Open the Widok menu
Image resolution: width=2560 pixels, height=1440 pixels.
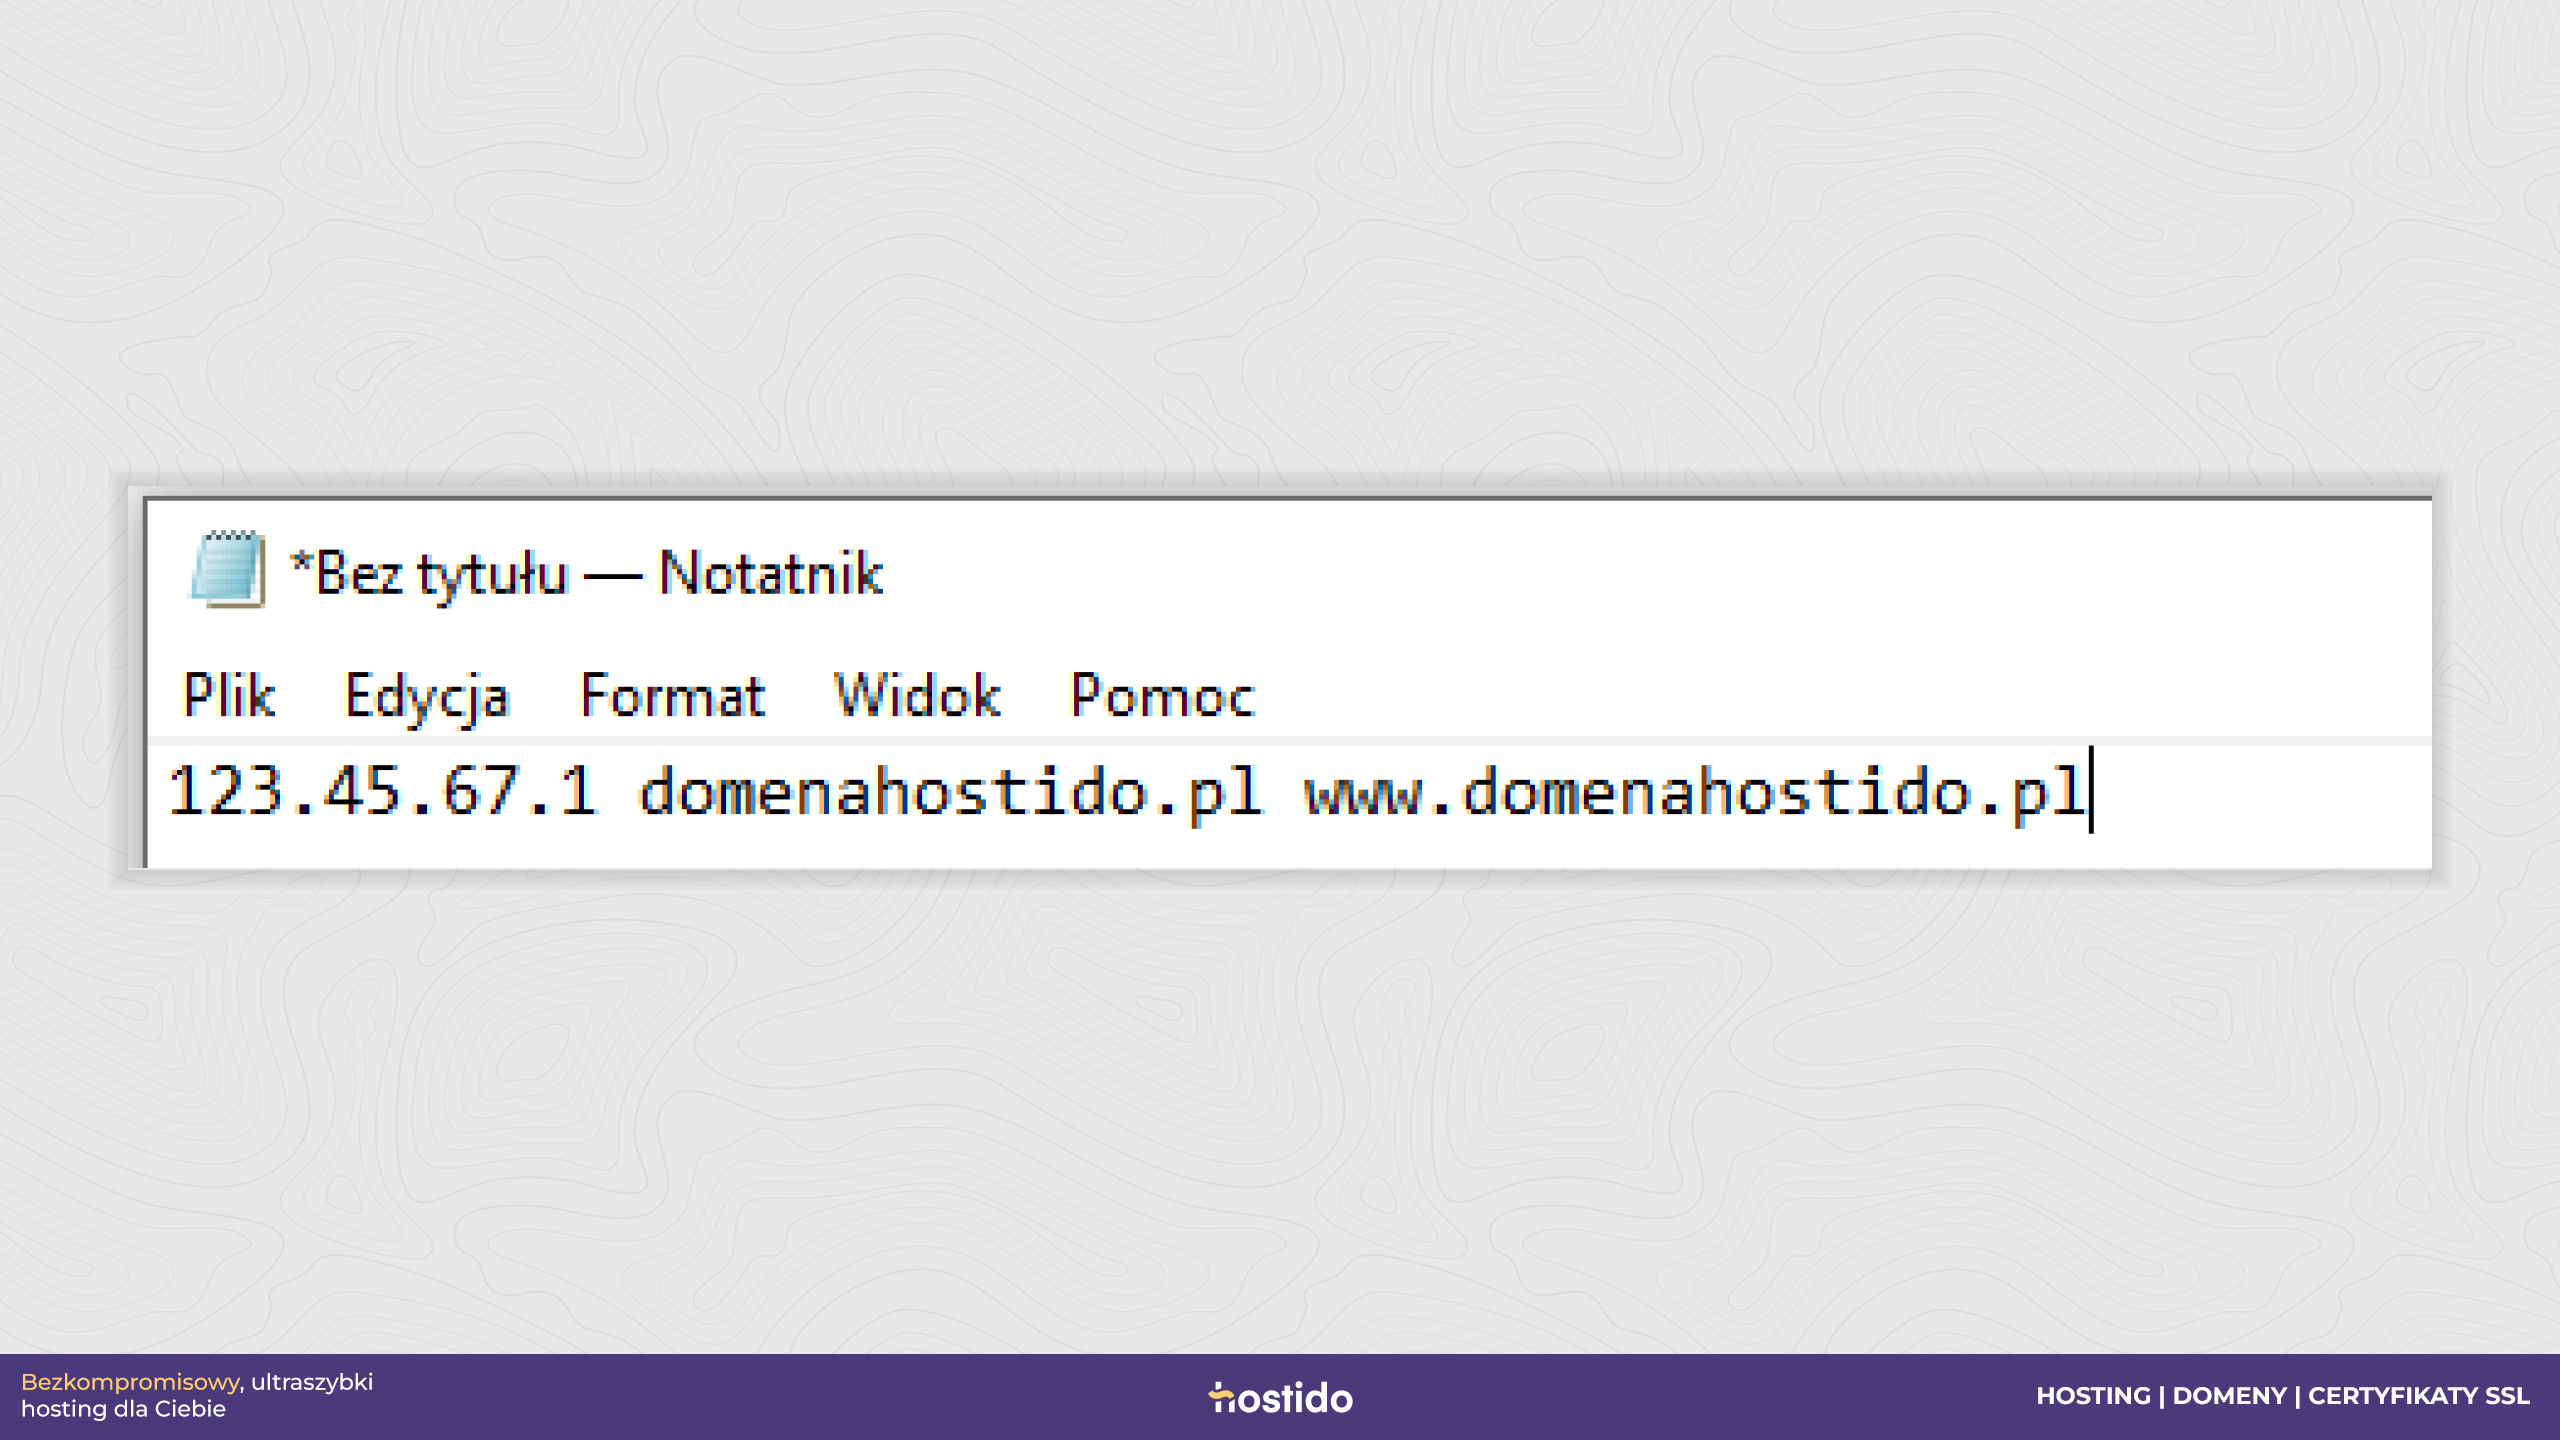click(917, 695)
